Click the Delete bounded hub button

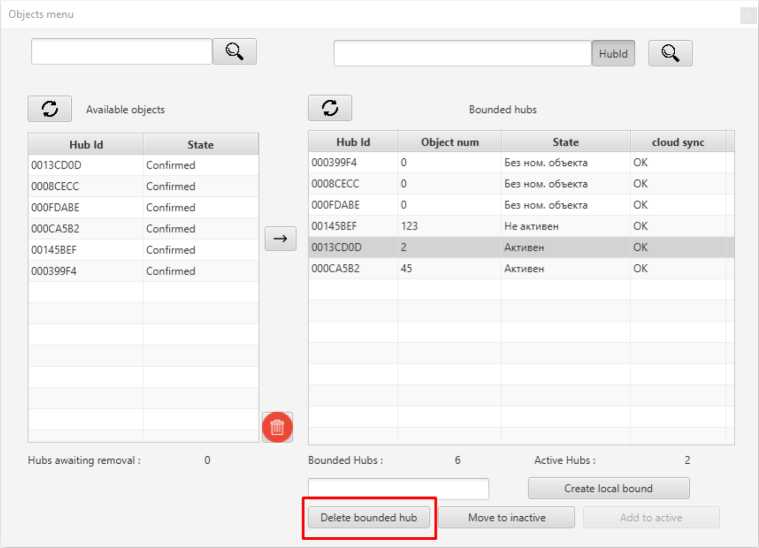[368, 517]
